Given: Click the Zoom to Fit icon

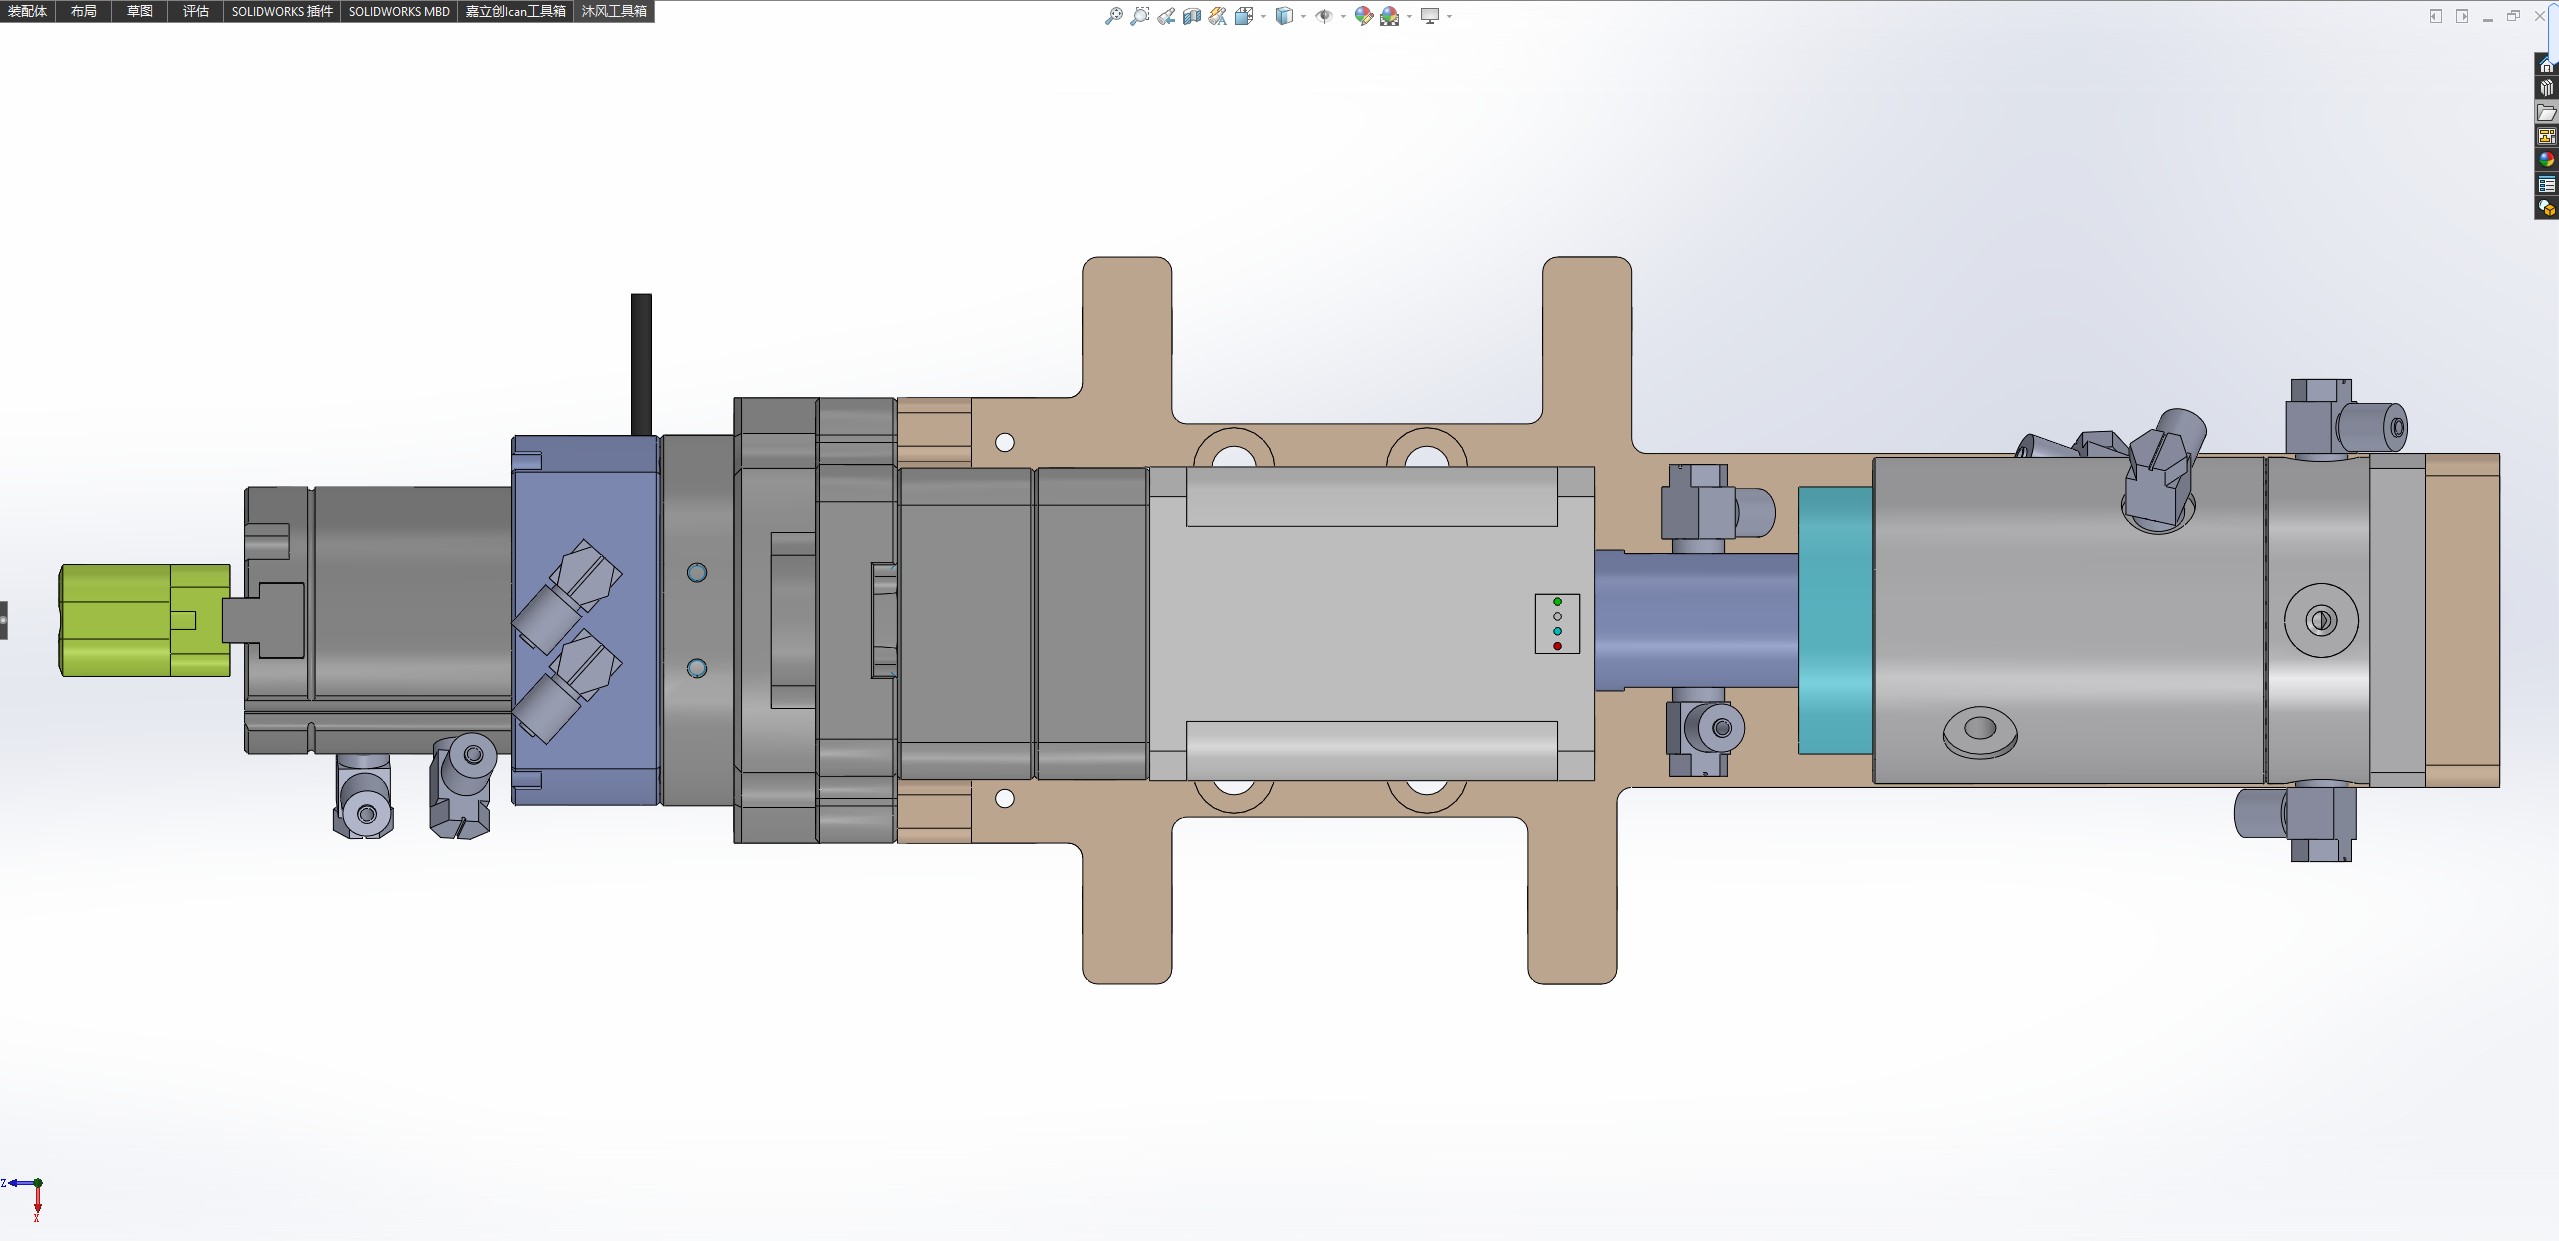Looking at the screenshot, I should pyautogui.click(x=1113, y=16).
